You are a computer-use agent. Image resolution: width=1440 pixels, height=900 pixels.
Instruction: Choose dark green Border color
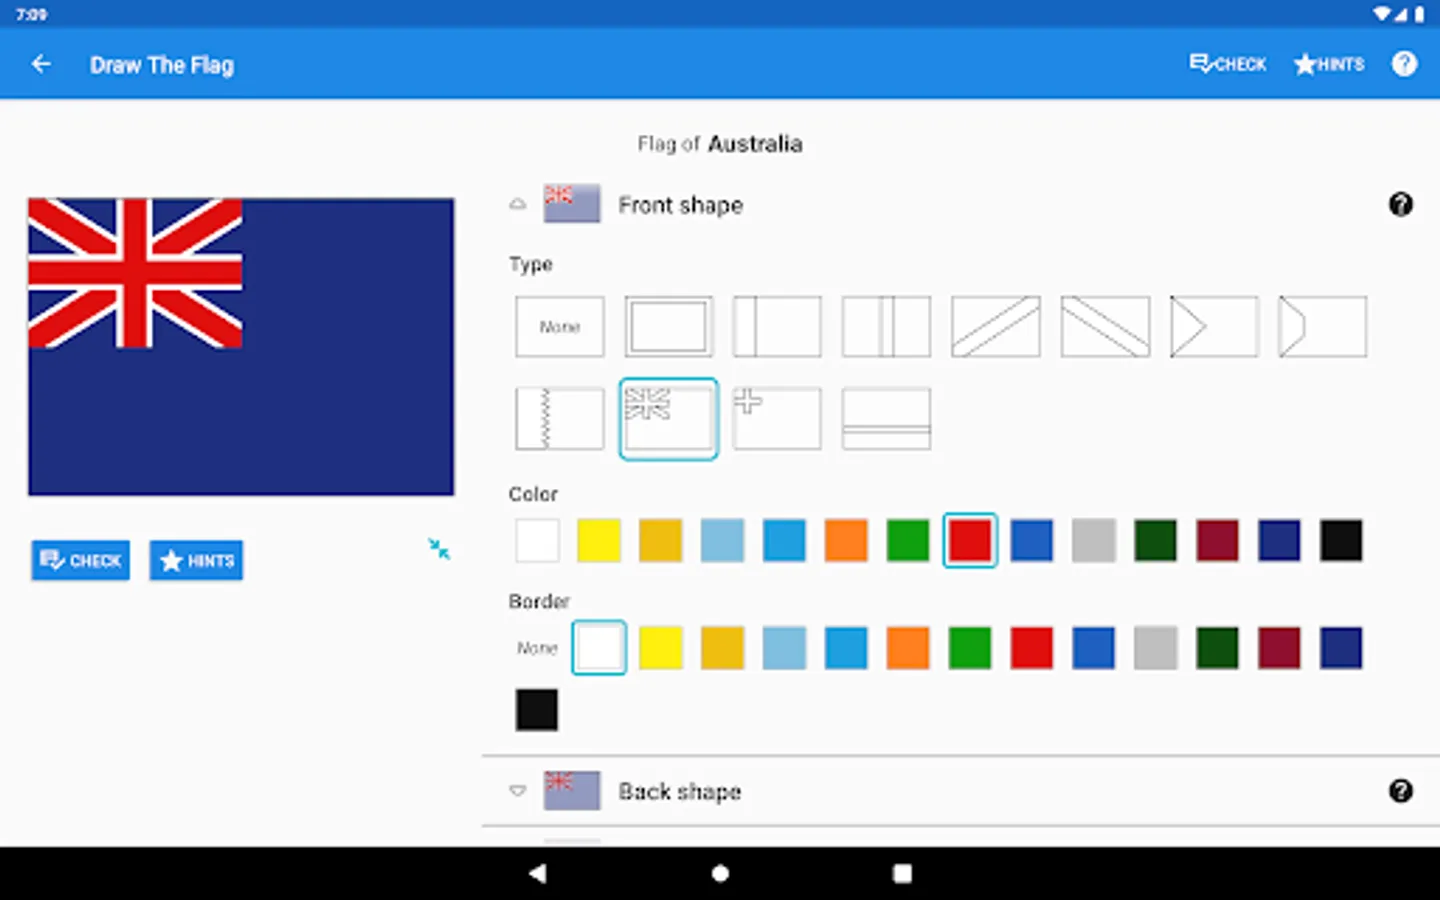click(x=1218, y=648)
